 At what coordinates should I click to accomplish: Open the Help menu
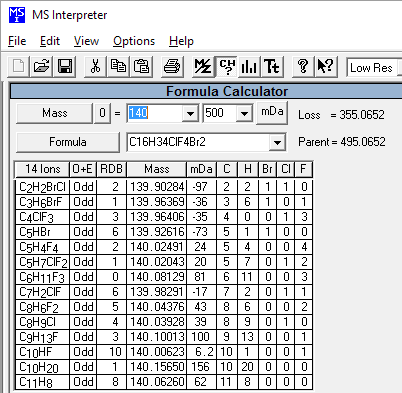click(181, 41)
